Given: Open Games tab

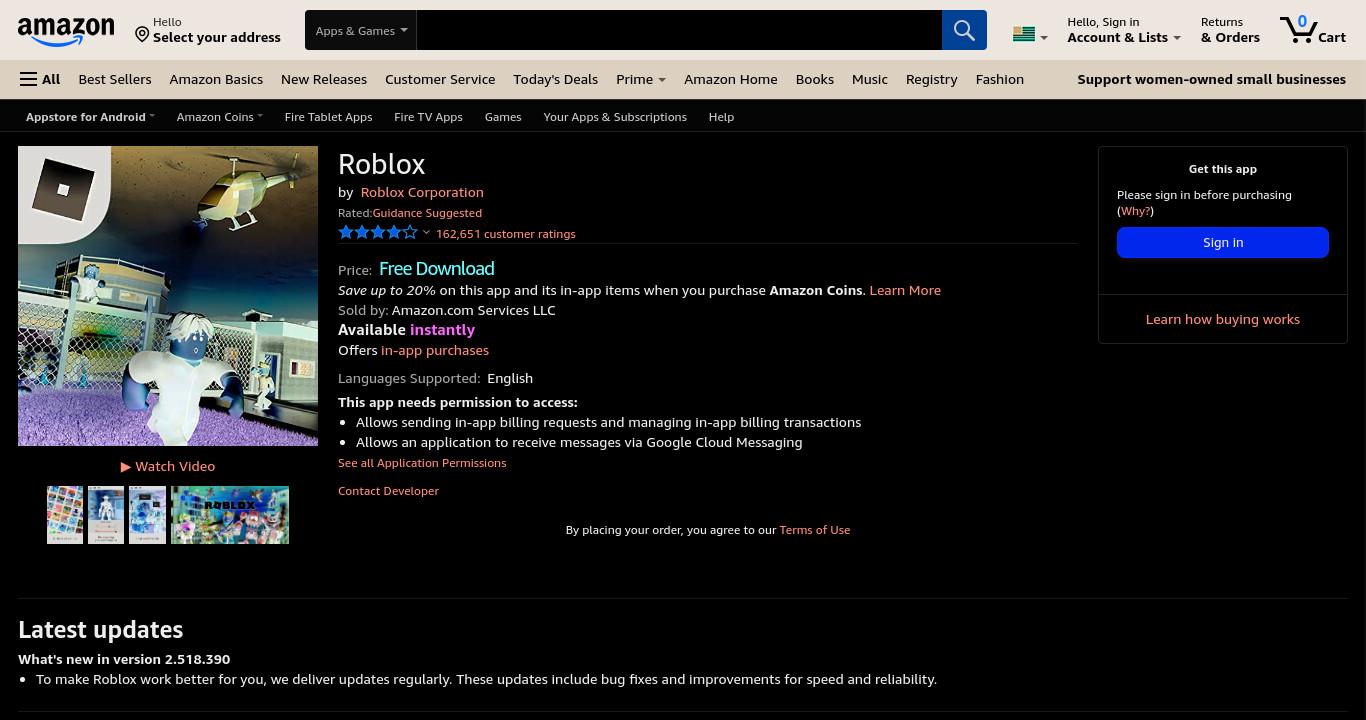Looking at the screenshot, I should pyautogui.click(x=503, y=117).
